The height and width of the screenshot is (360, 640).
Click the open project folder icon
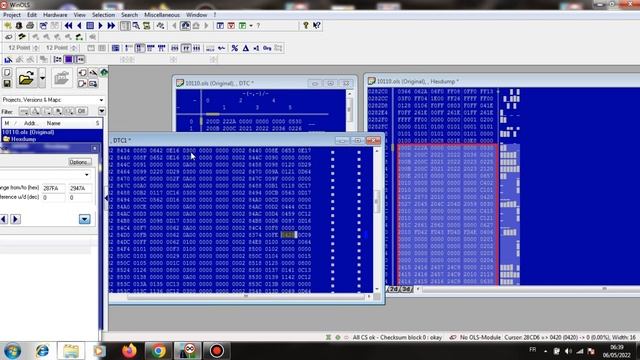pos(26,78)
